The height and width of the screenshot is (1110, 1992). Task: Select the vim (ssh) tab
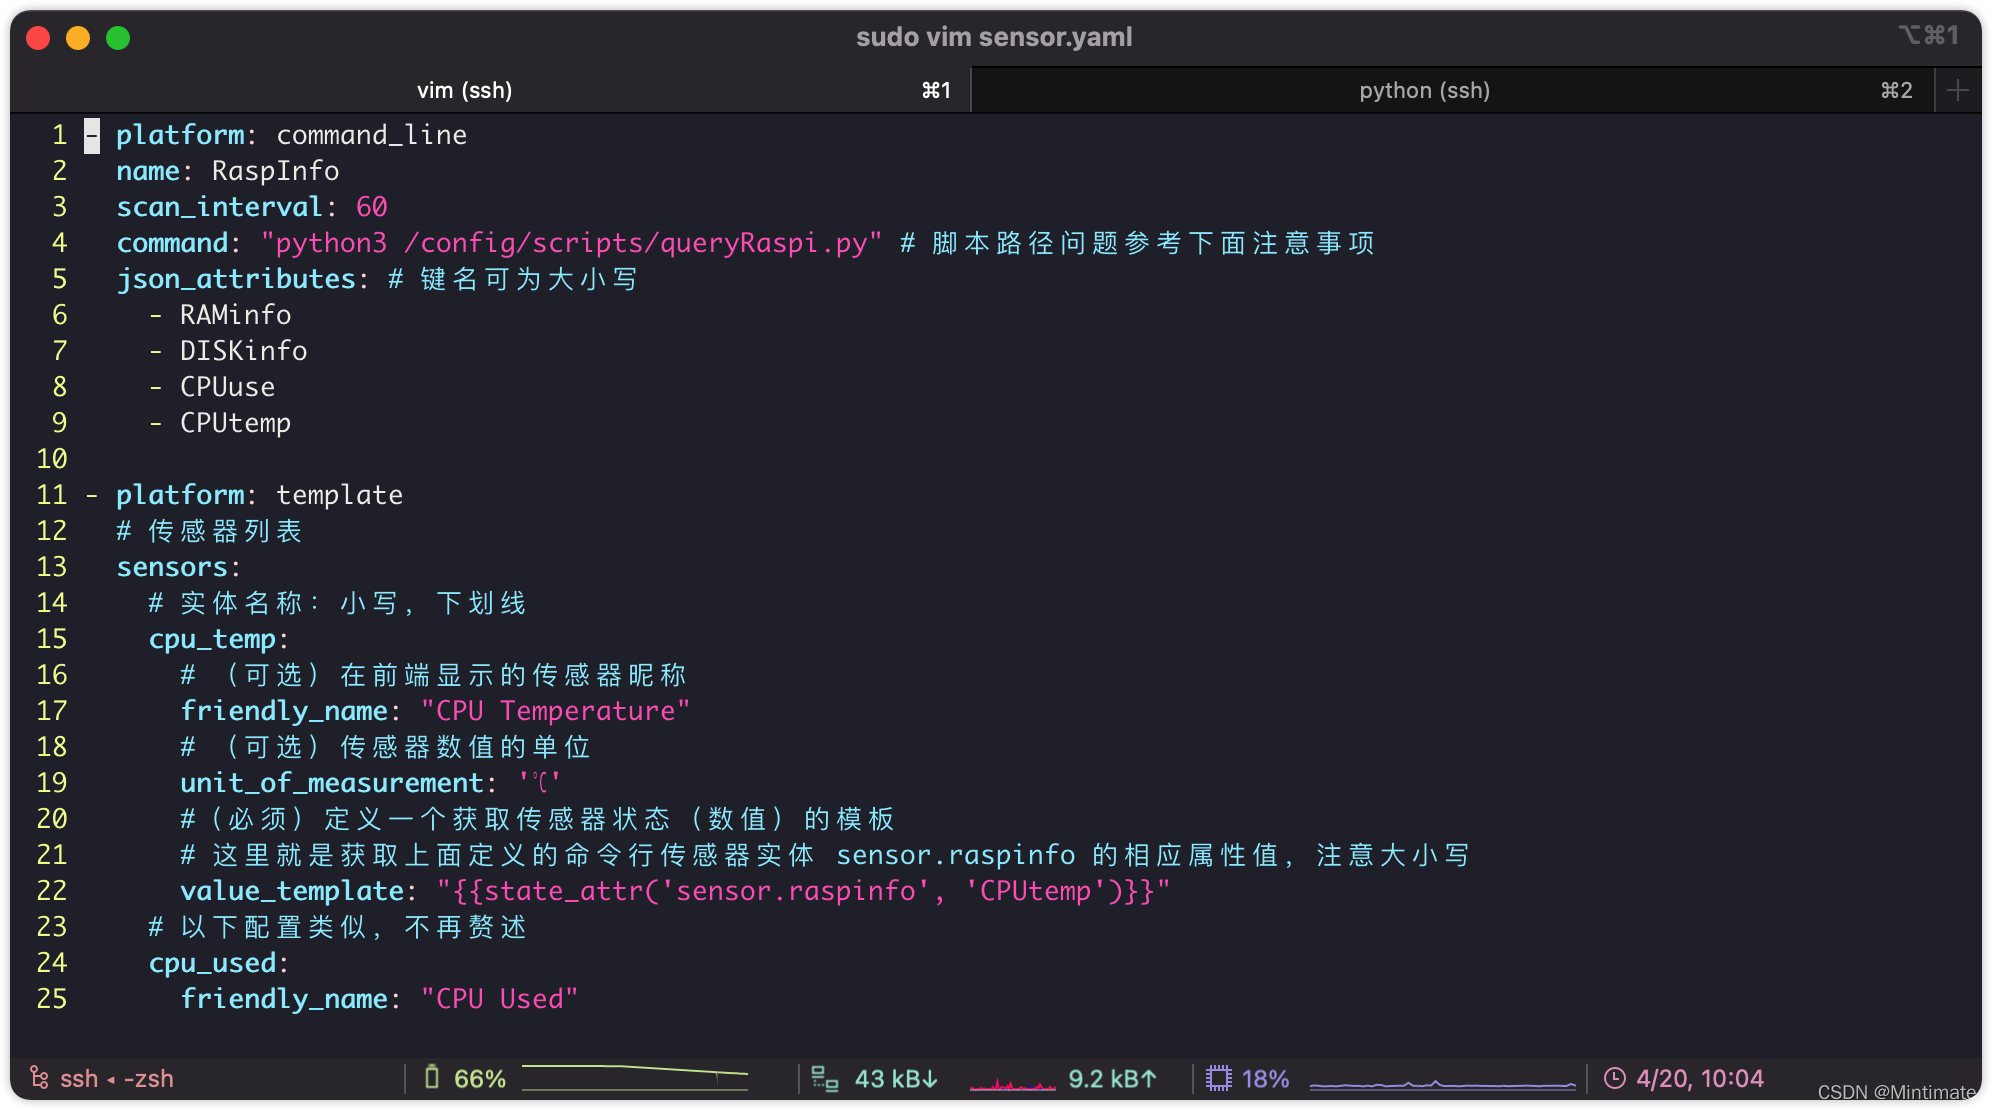[x=464, y=90]
